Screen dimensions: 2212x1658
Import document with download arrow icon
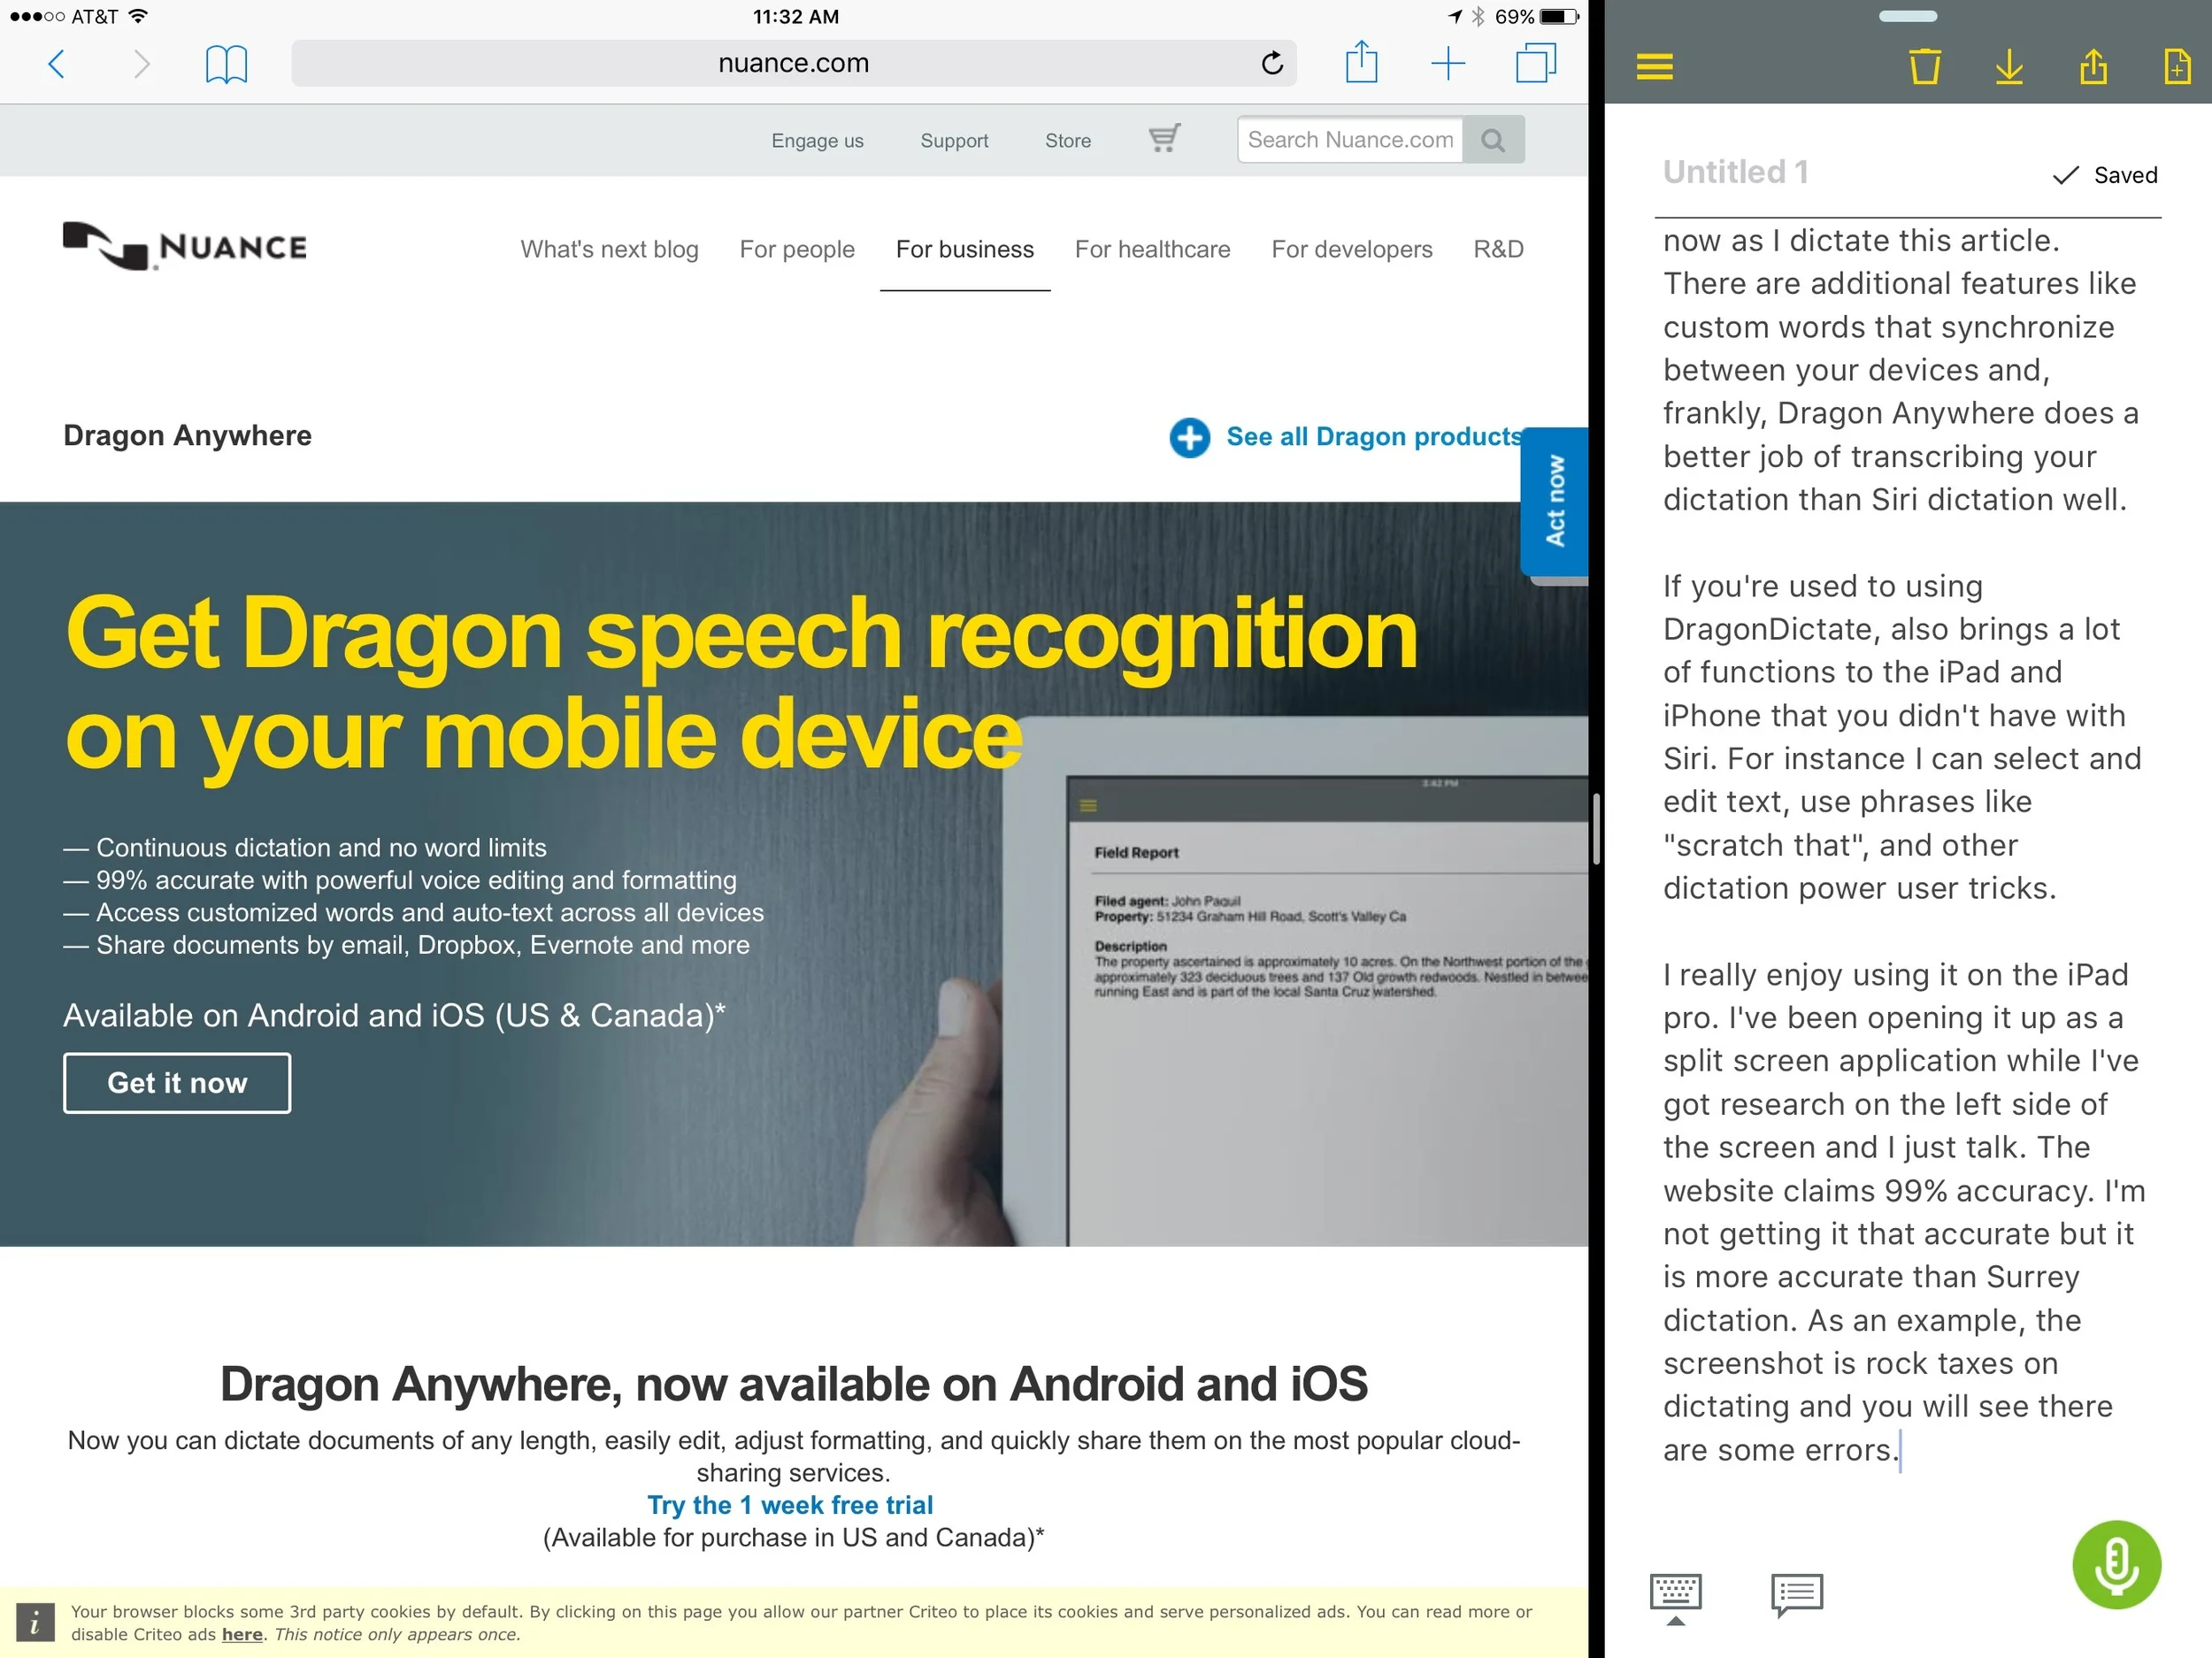coord(2008,67)
